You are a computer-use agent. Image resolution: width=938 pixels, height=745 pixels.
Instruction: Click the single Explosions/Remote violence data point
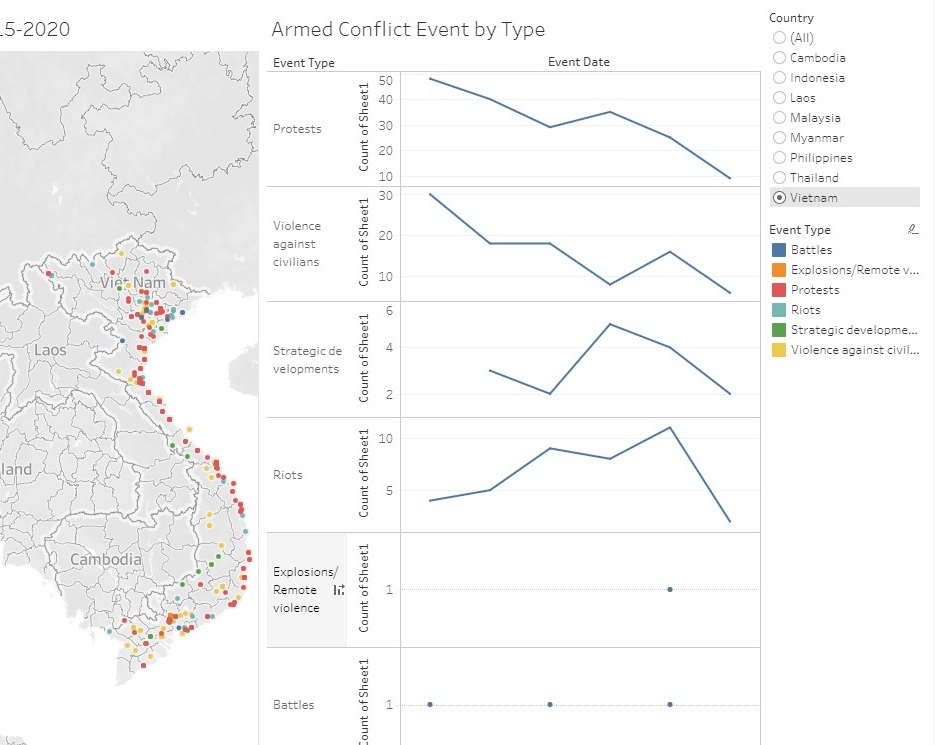click(x=669, y=589)
